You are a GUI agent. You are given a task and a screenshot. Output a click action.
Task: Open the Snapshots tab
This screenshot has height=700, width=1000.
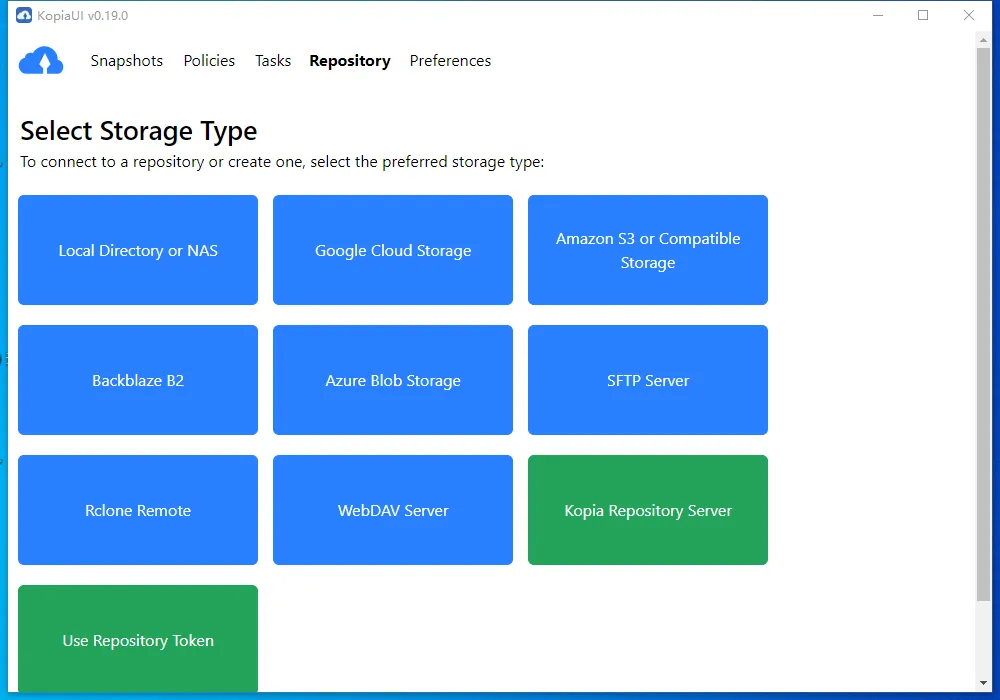click(126, 61)
